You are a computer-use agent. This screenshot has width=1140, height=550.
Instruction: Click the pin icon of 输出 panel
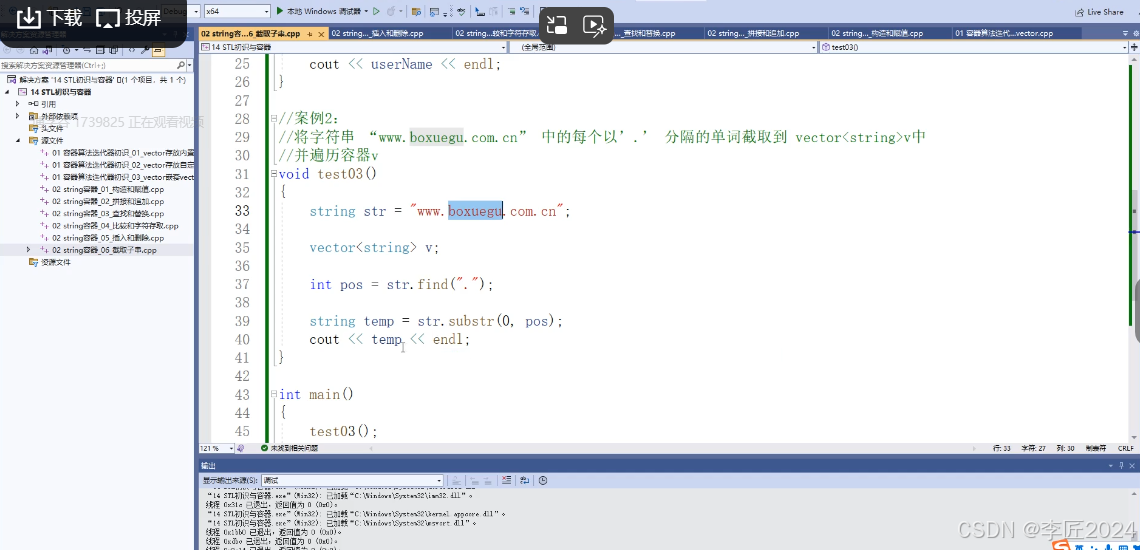tap(1120, 466)
